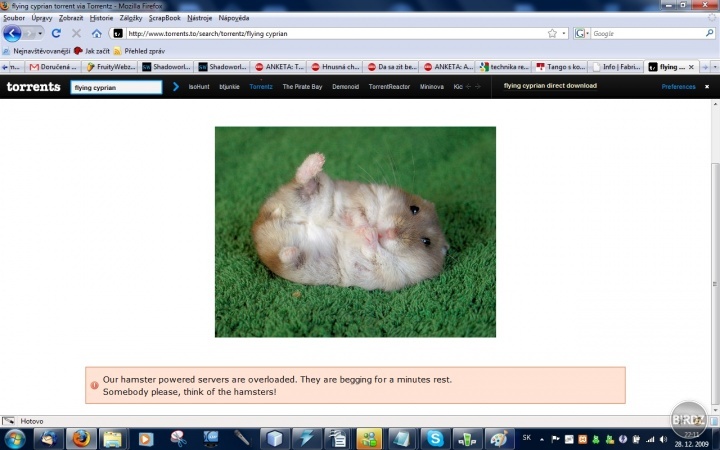The height and width of the screenshot is (450, 720).
Task: Click the Firefox back button
Action: tap(13, 33)
